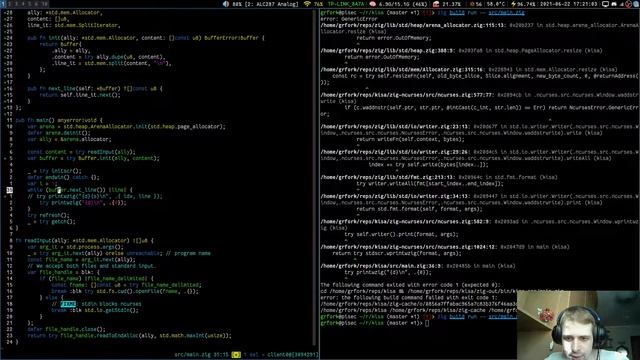Click 'pub fn main() anyerror!void' line in editor
Viewport: 640px width, 360px height.
[59, 120]
